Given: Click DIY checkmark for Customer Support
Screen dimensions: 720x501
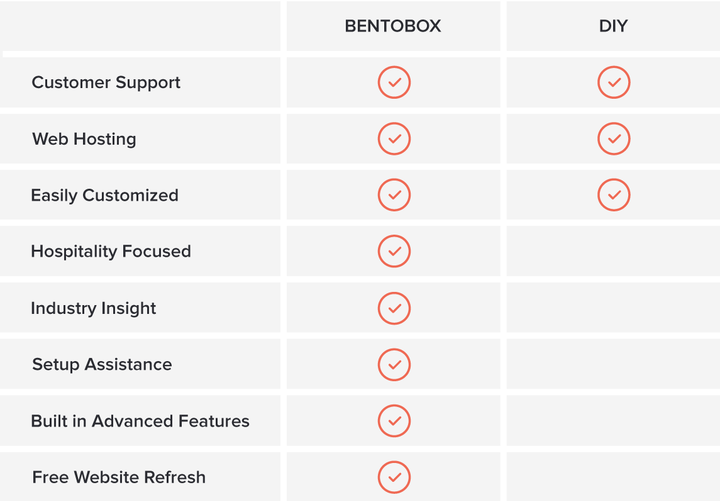Looking at the screenshot, I should coord(613,82).
